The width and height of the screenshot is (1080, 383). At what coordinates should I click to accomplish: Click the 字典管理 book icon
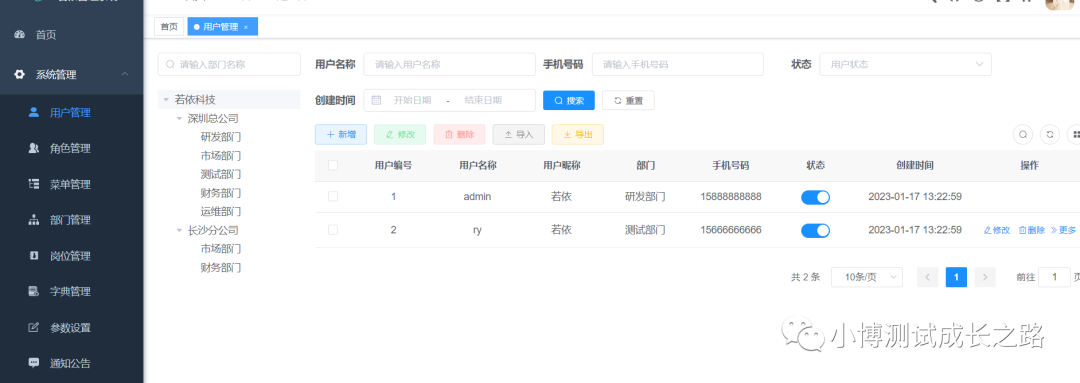pos(33,291)
